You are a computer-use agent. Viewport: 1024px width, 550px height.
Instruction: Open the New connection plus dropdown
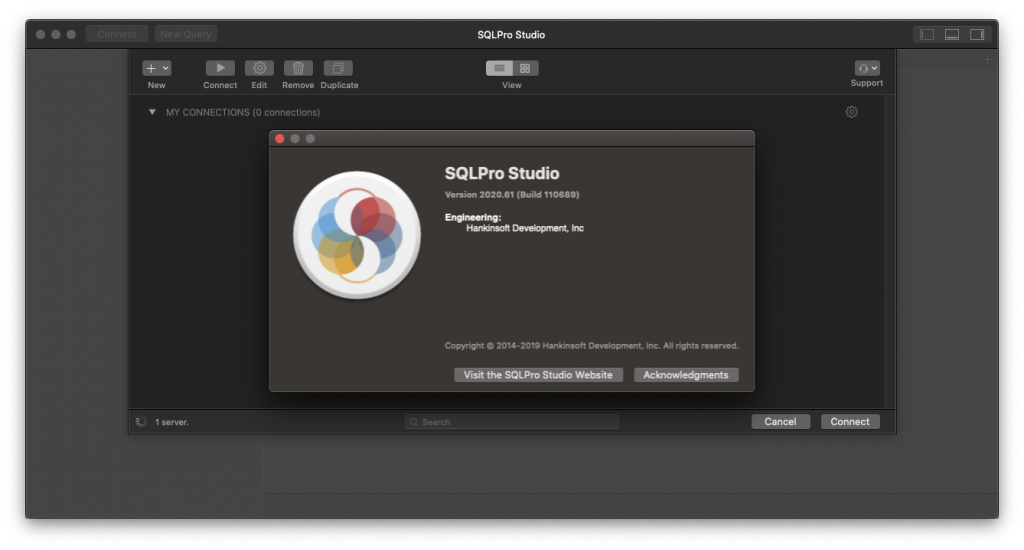pos(157,68)
